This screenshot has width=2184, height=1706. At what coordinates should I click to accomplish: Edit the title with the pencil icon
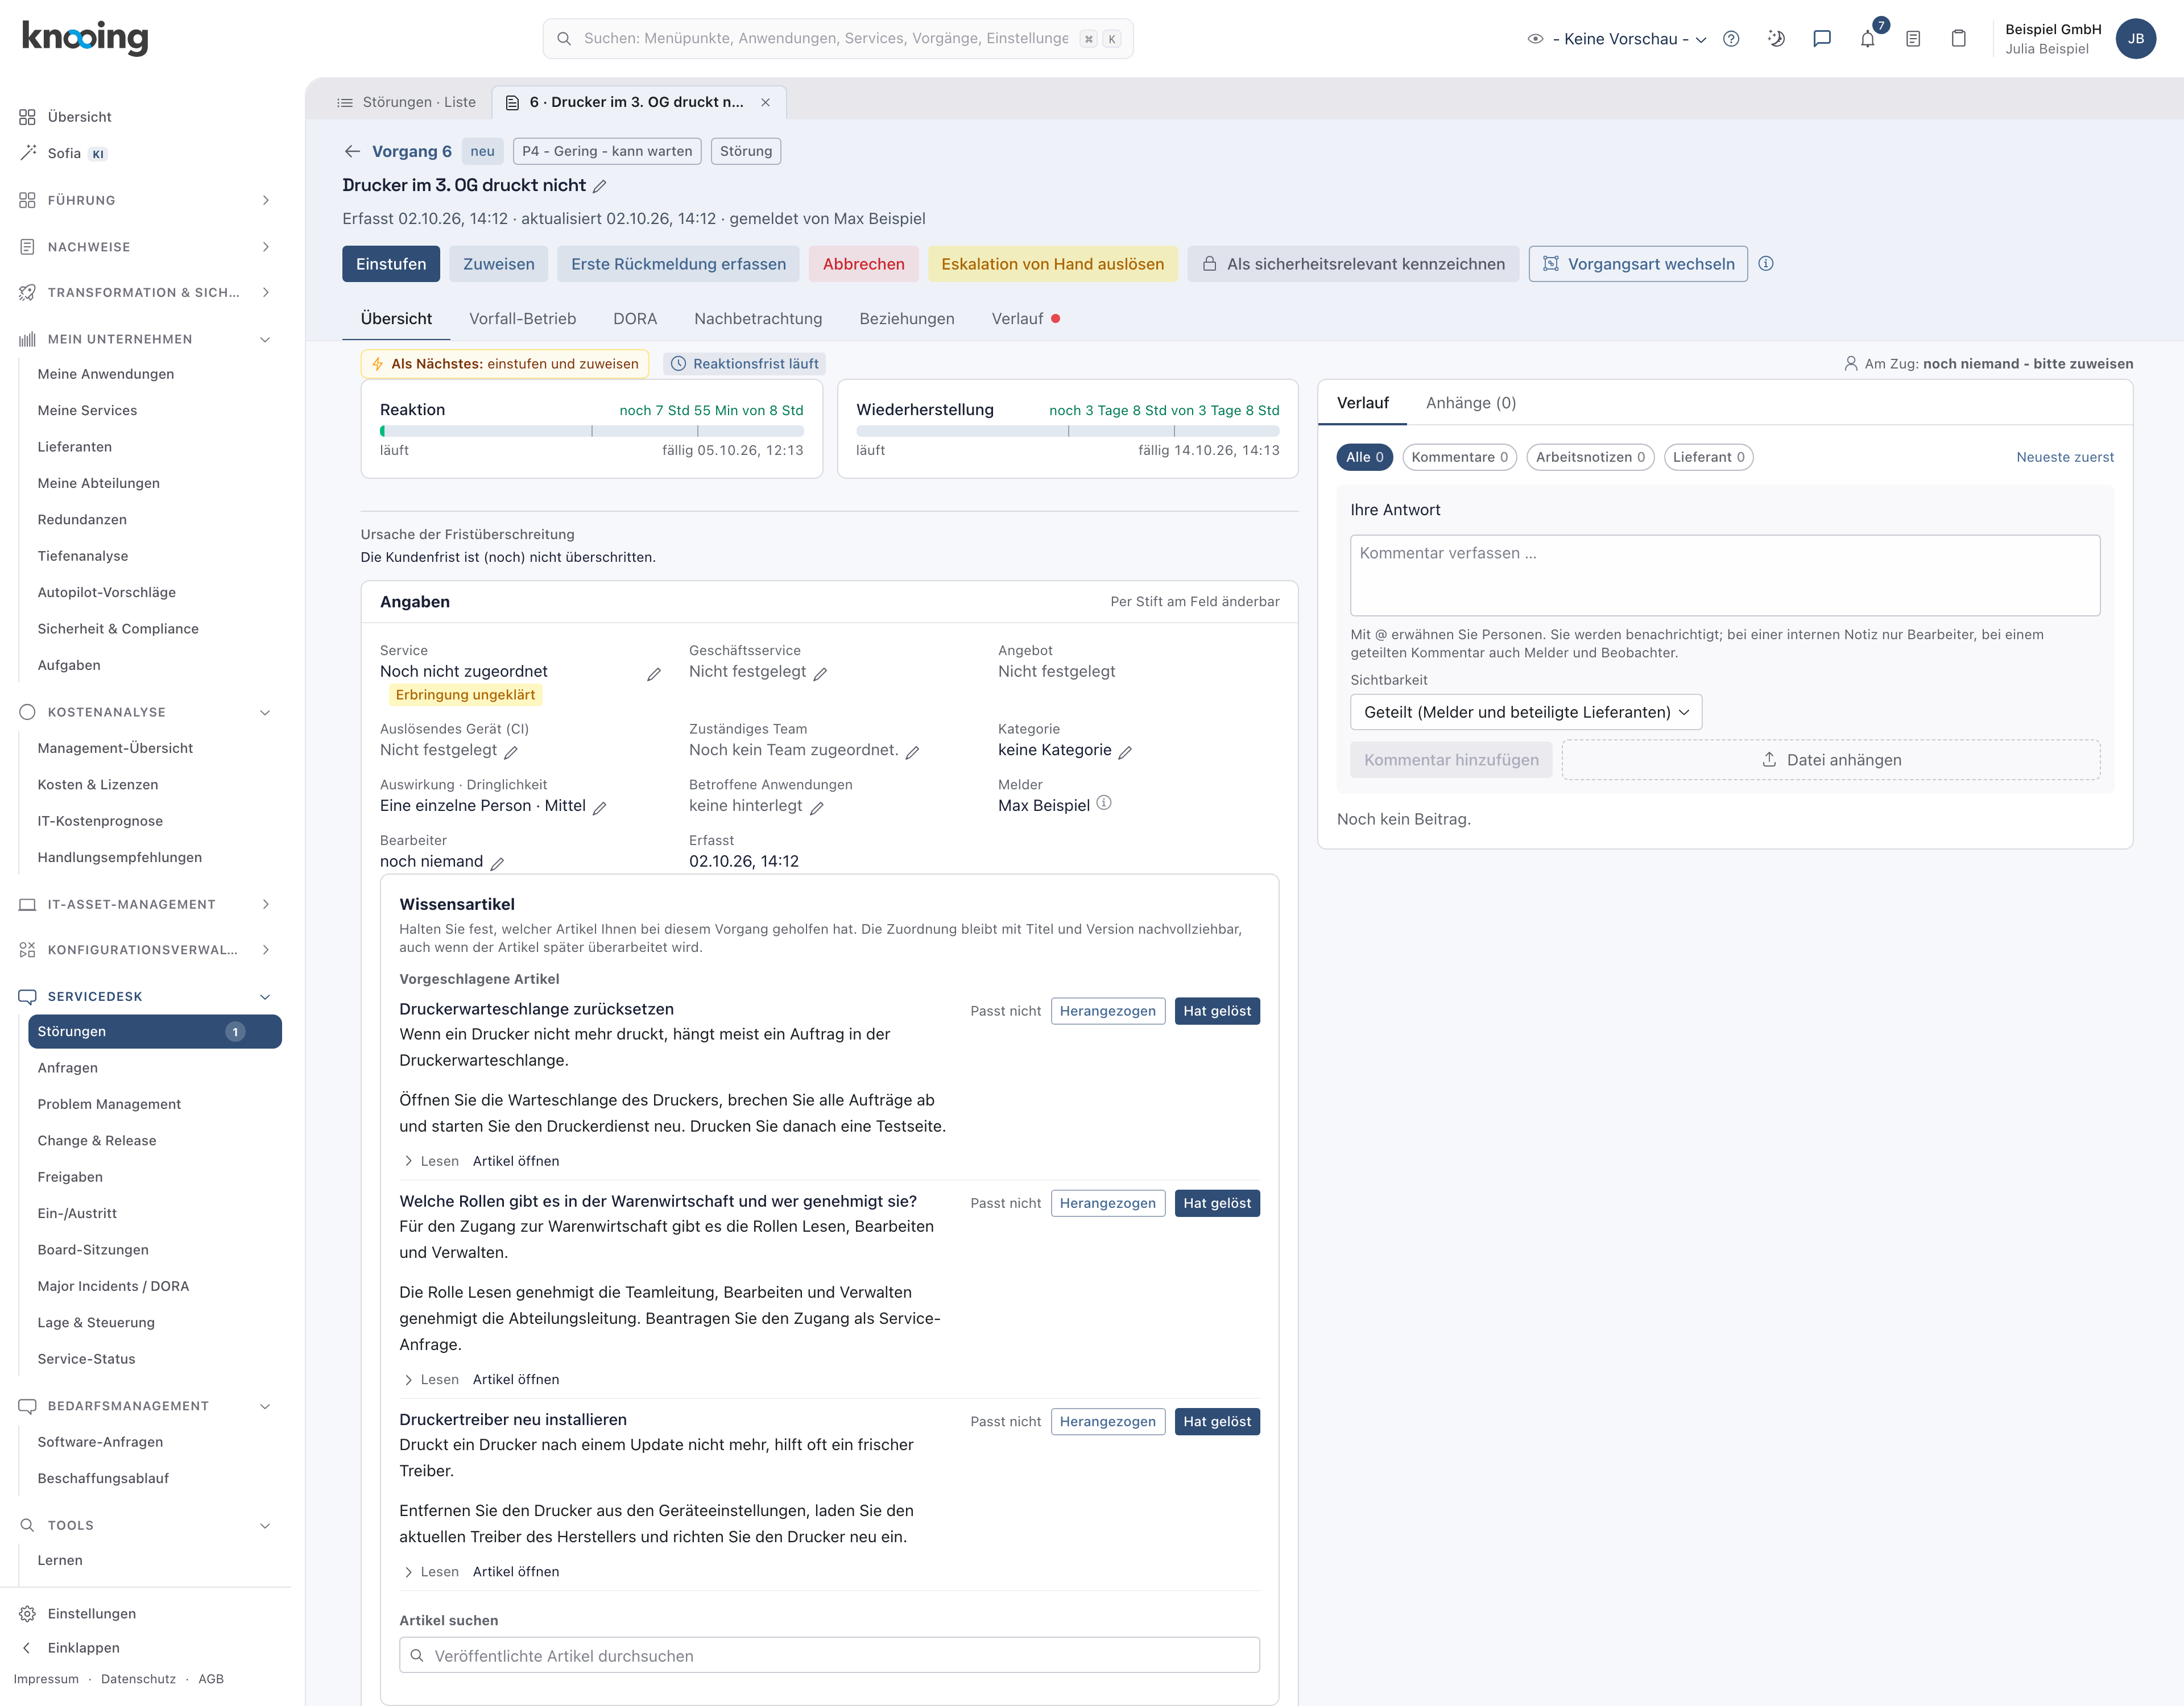click(x=600, y=186)
